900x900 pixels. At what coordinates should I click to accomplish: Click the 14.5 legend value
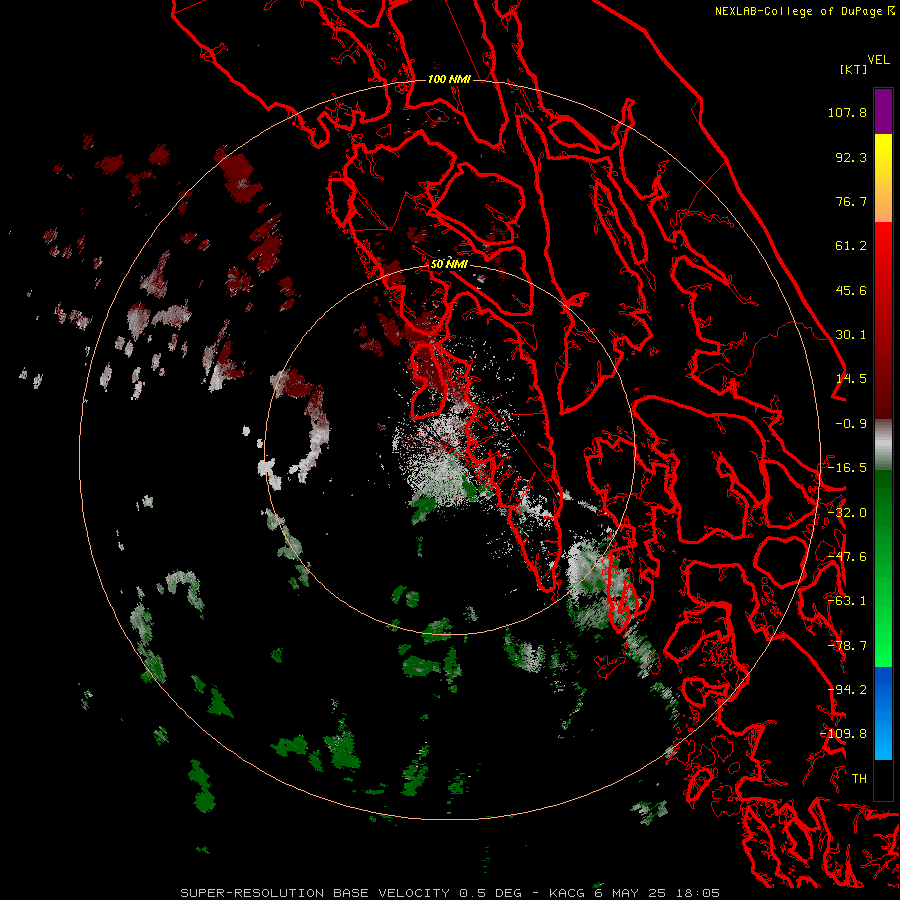pos(851,379)
